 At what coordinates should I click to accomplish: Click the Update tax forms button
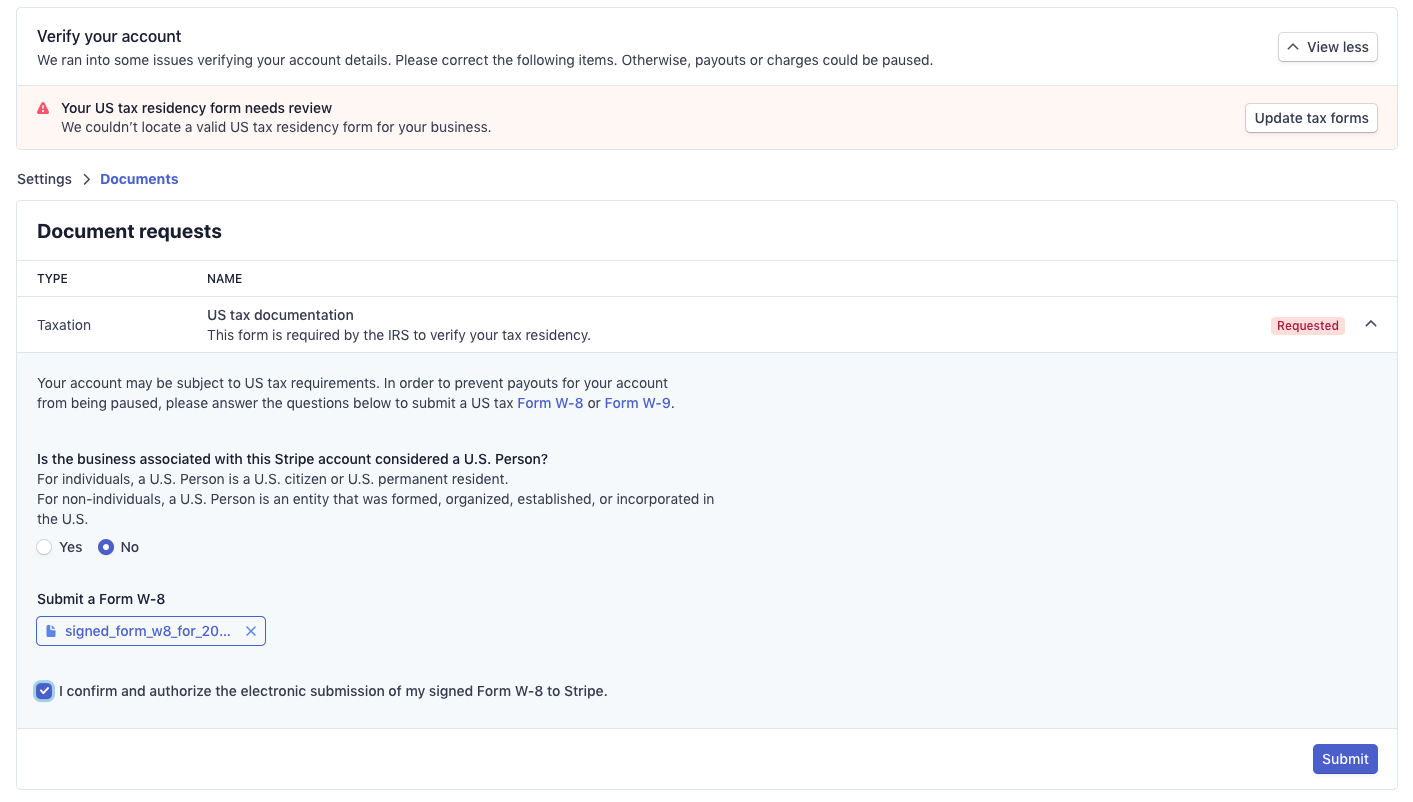(1311, 118)
